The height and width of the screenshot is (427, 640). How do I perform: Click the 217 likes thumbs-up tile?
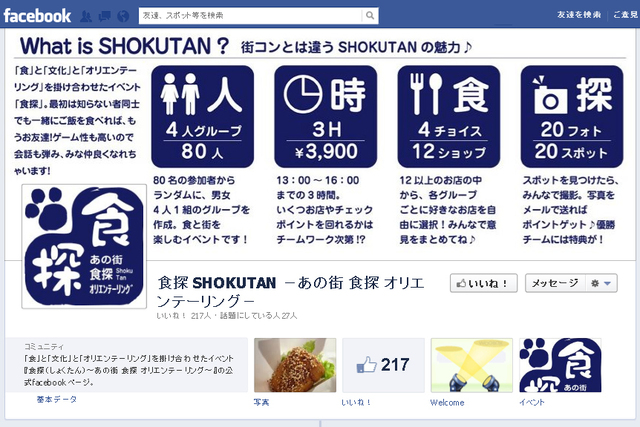point(383,365)
